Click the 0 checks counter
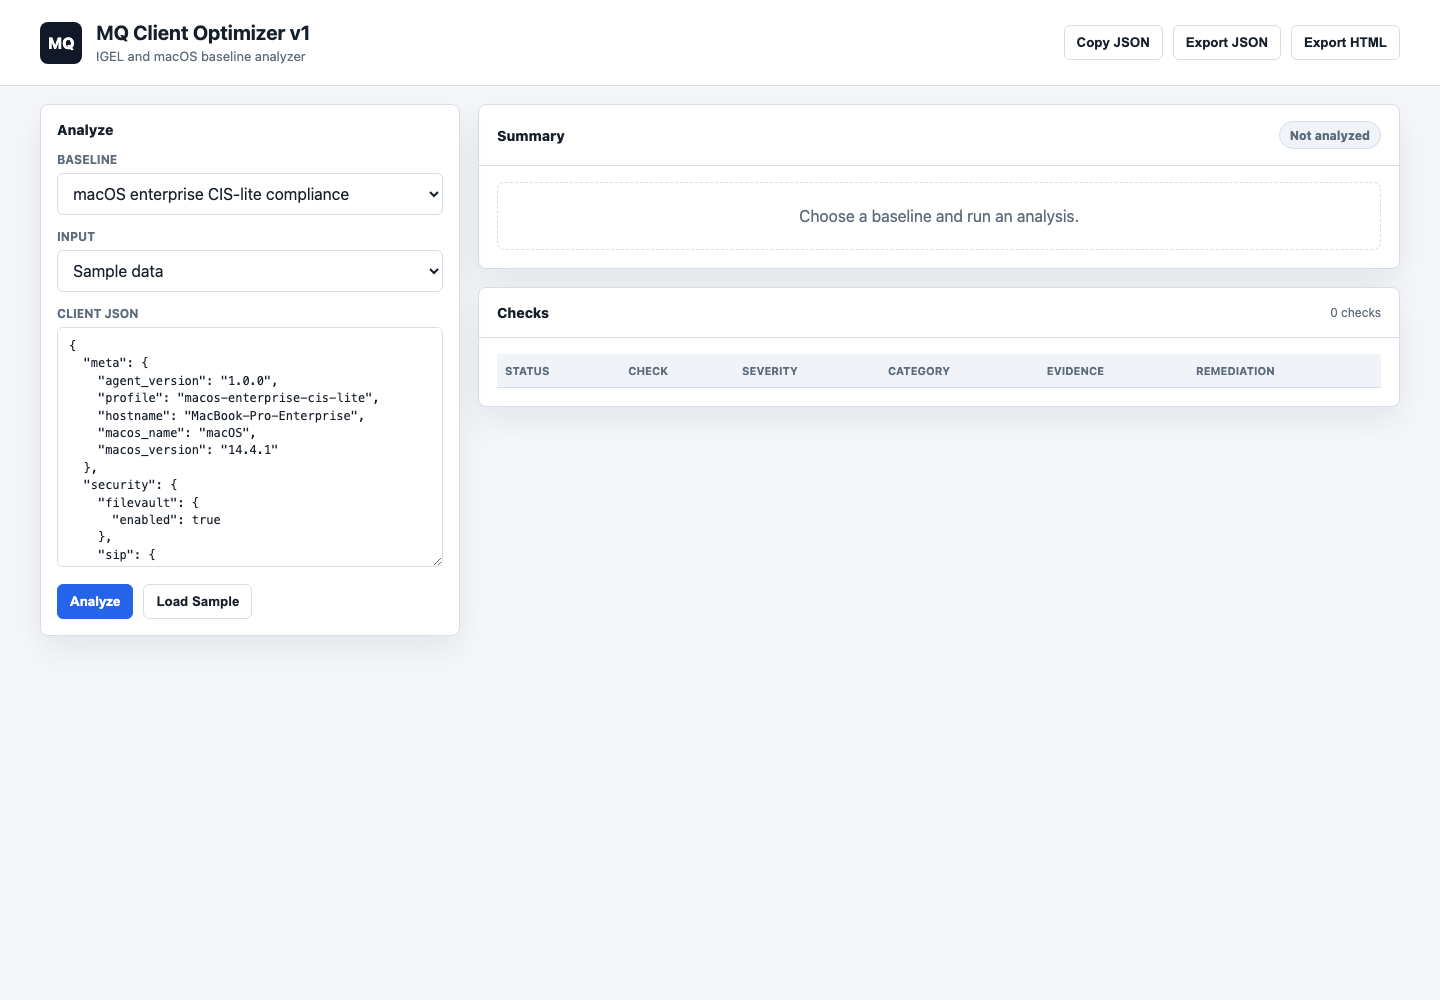The image size is (1440, 1000). (x=1355, y=313)
